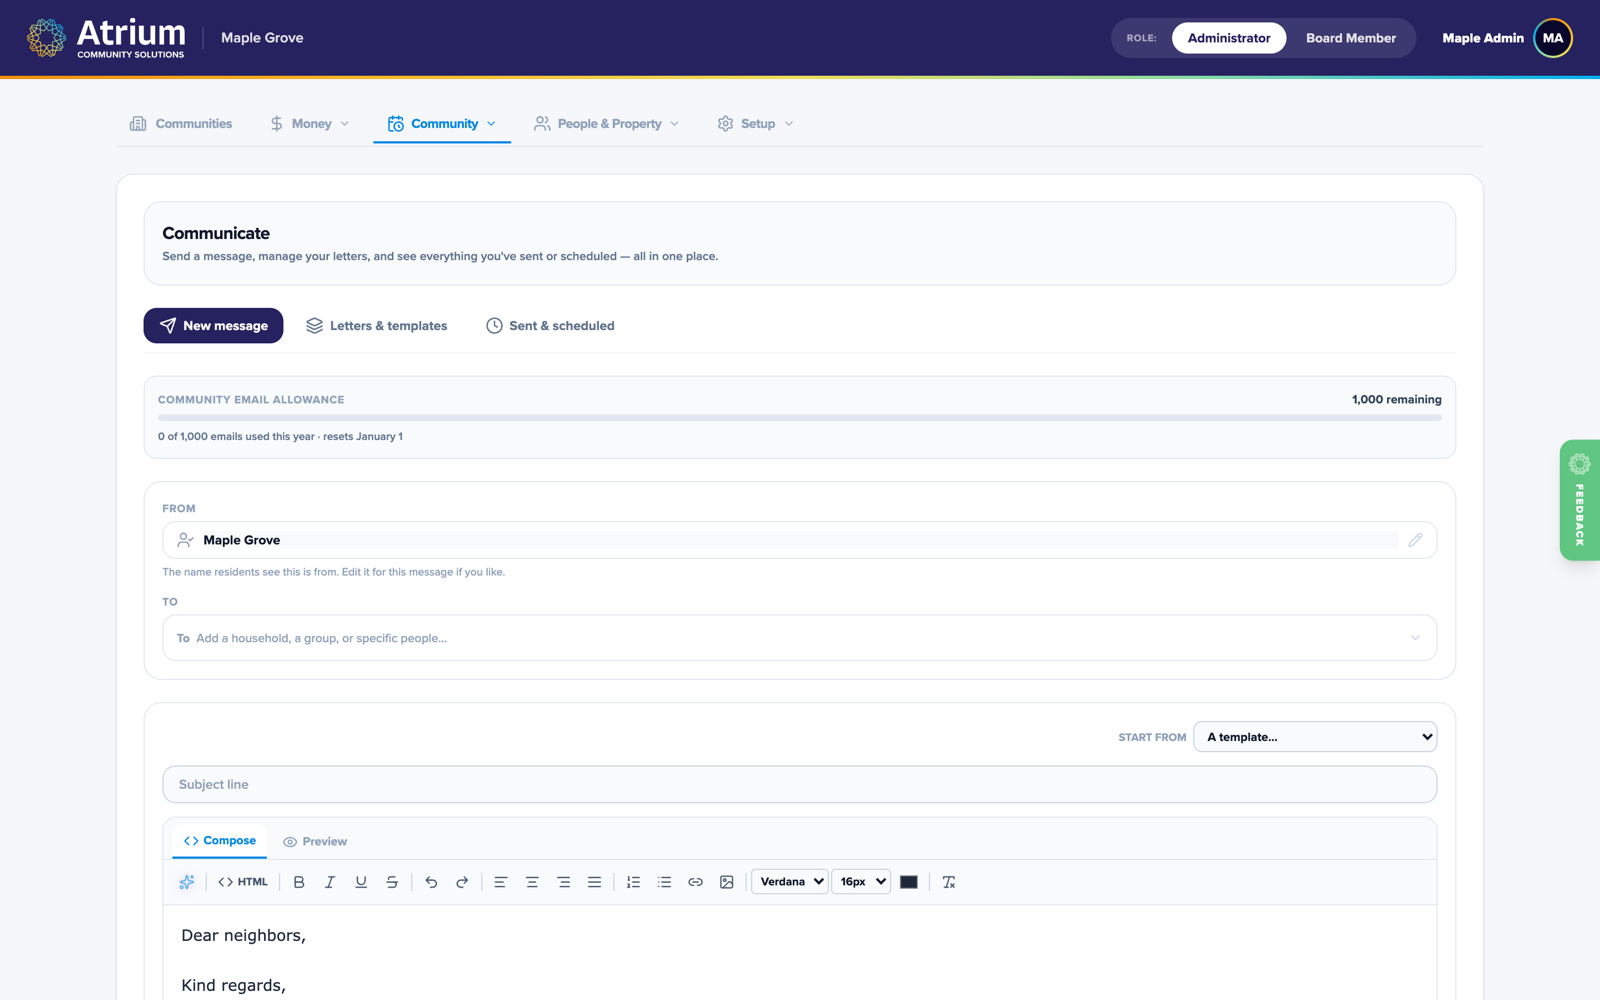Click the '1,000 remaining' text

pos(1396,399)
